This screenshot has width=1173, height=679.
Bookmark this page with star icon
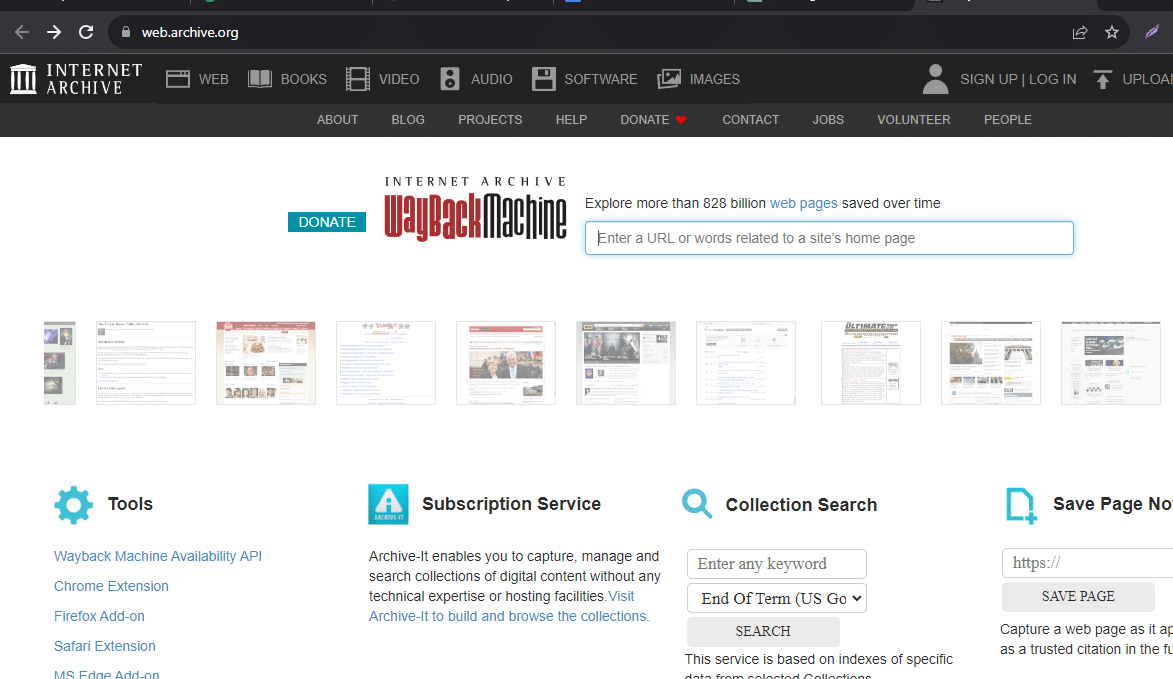tap(1112, 32)
